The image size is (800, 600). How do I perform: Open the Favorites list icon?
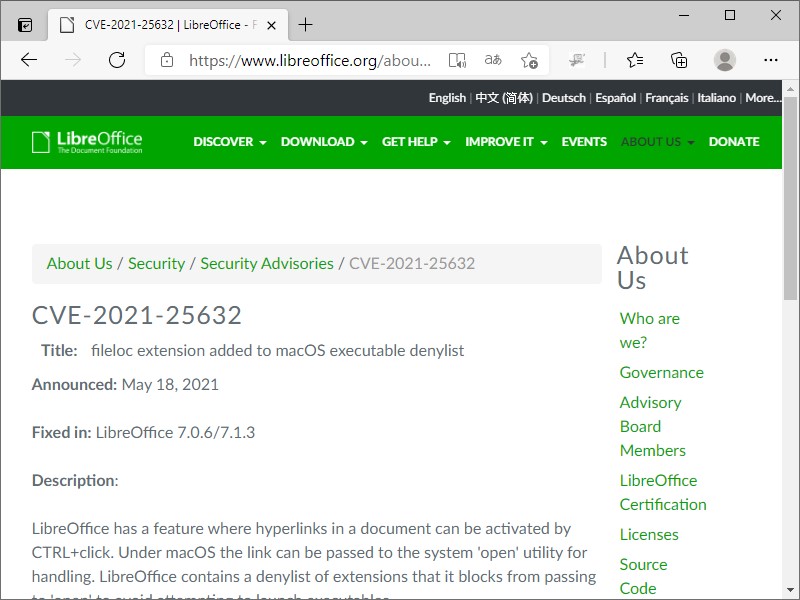(635, 60)
